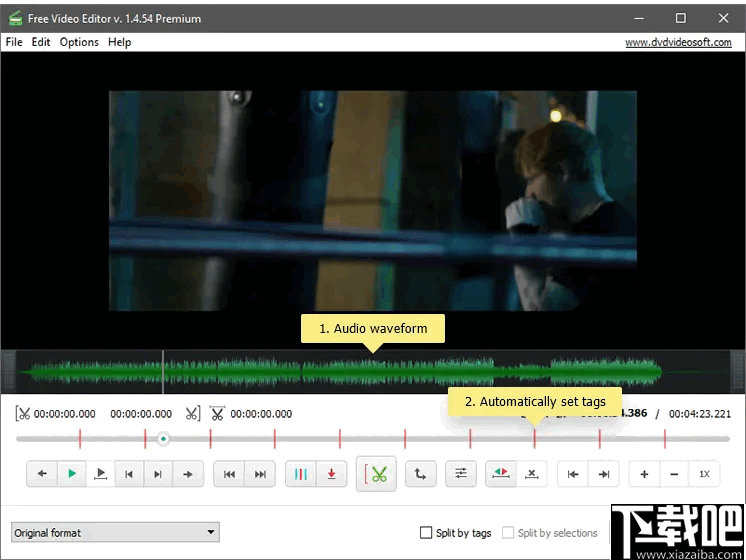This screenshot has width=746, height=560.
Task: Click the play selection button
Action: [100, 473]
